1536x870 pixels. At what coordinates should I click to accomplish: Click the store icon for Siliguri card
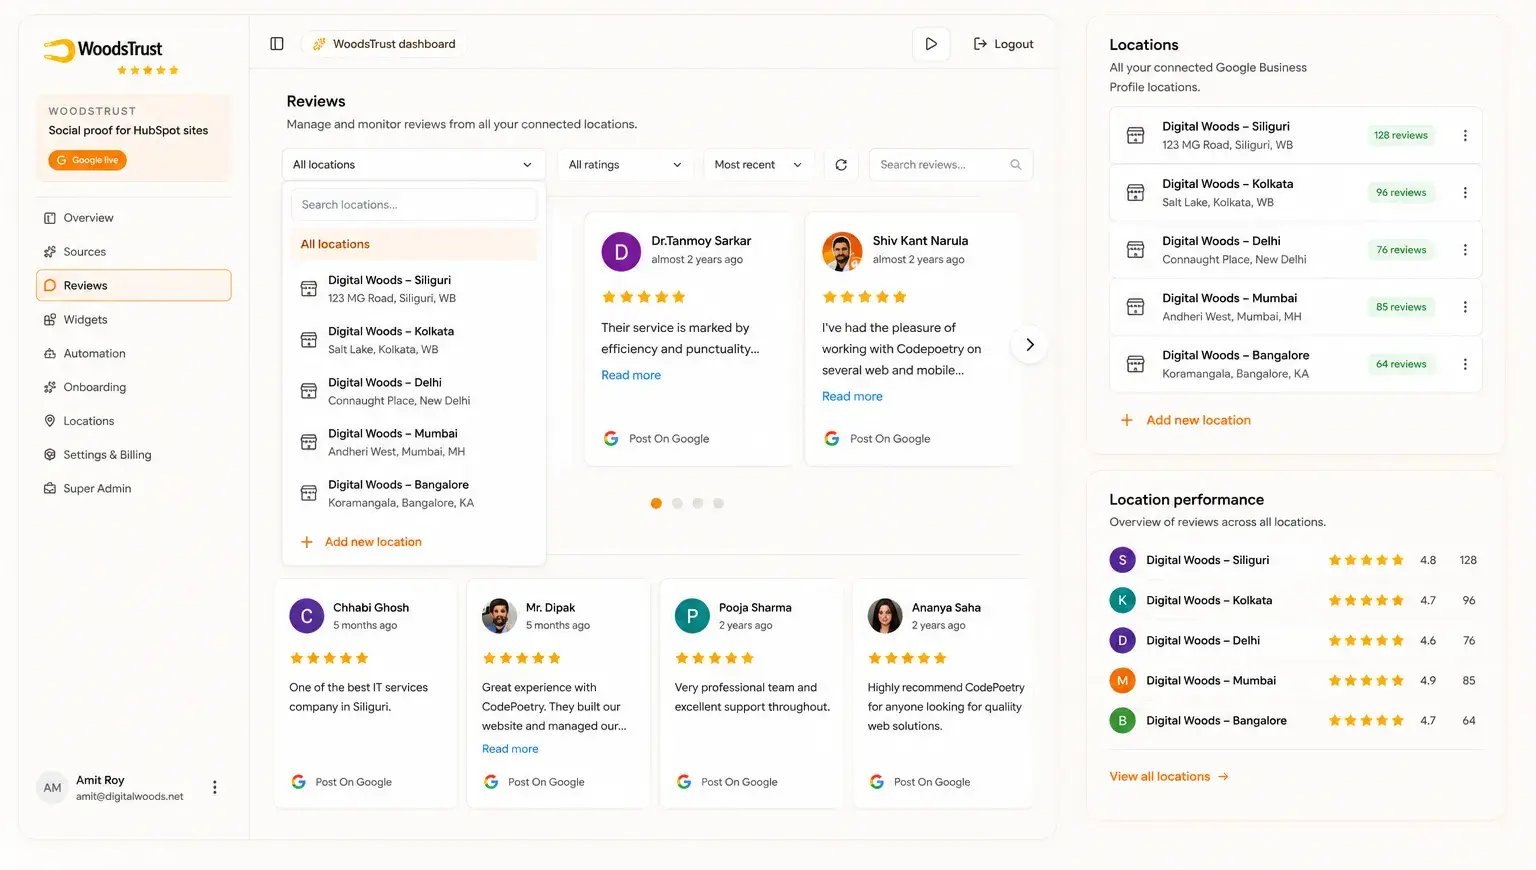click(1136, 135)
